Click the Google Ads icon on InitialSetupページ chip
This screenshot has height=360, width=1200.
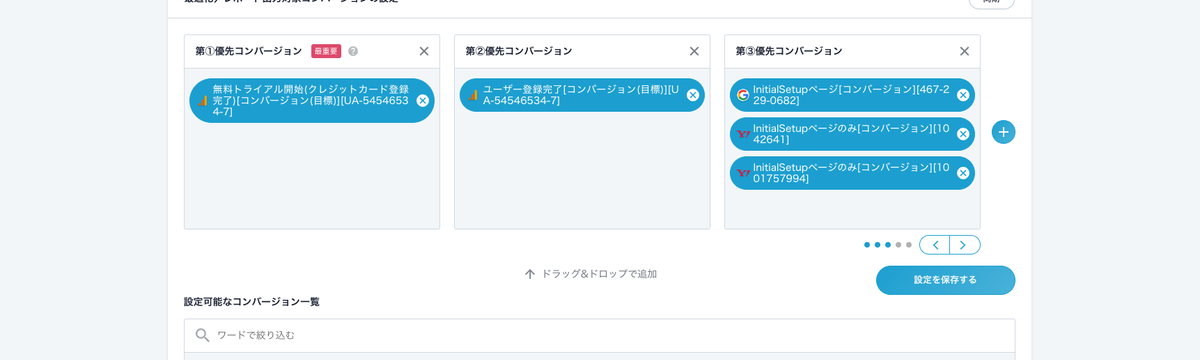(x=743, y=95)
